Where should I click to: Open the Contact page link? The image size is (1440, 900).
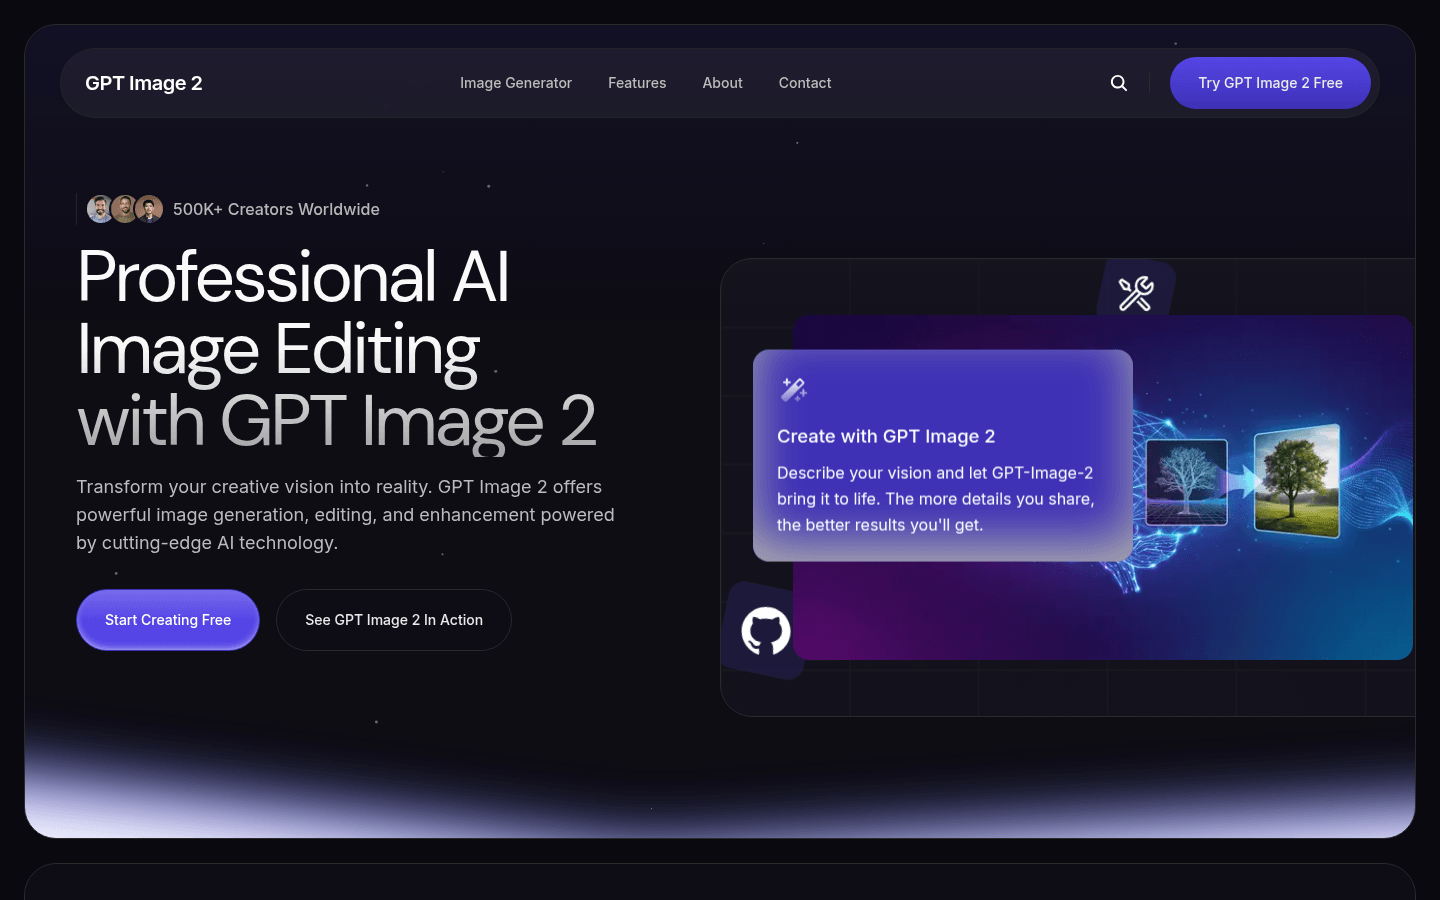[x=804, y=83]
